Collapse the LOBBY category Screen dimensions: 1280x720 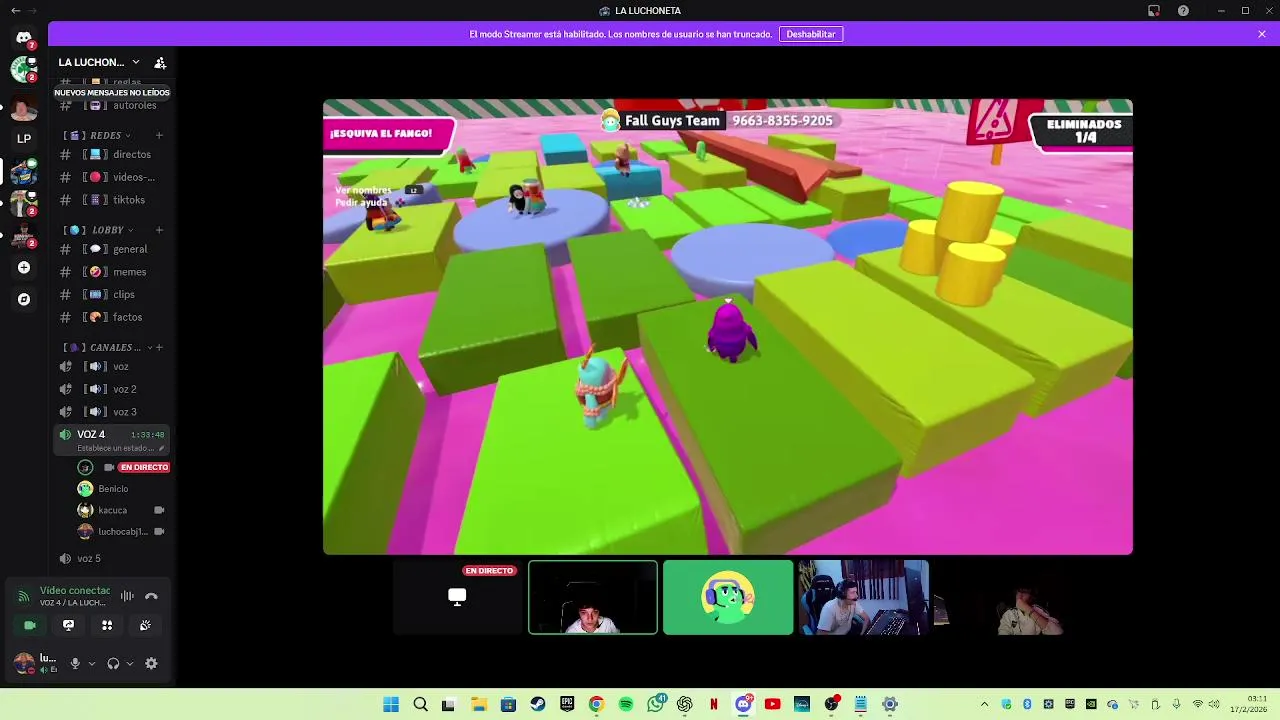(100, 230)
